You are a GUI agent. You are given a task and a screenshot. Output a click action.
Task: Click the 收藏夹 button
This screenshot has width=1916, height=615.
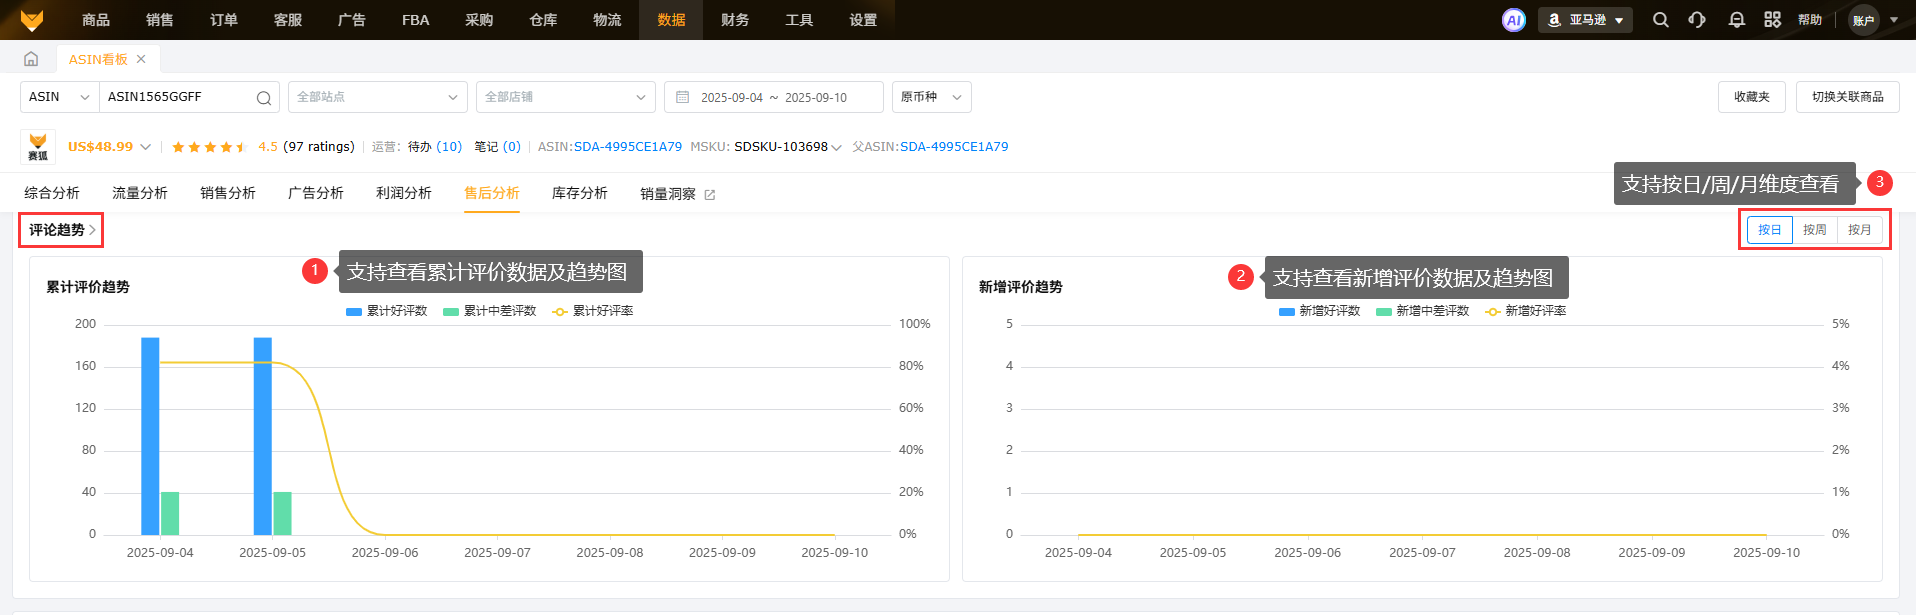click(1751, 97)
